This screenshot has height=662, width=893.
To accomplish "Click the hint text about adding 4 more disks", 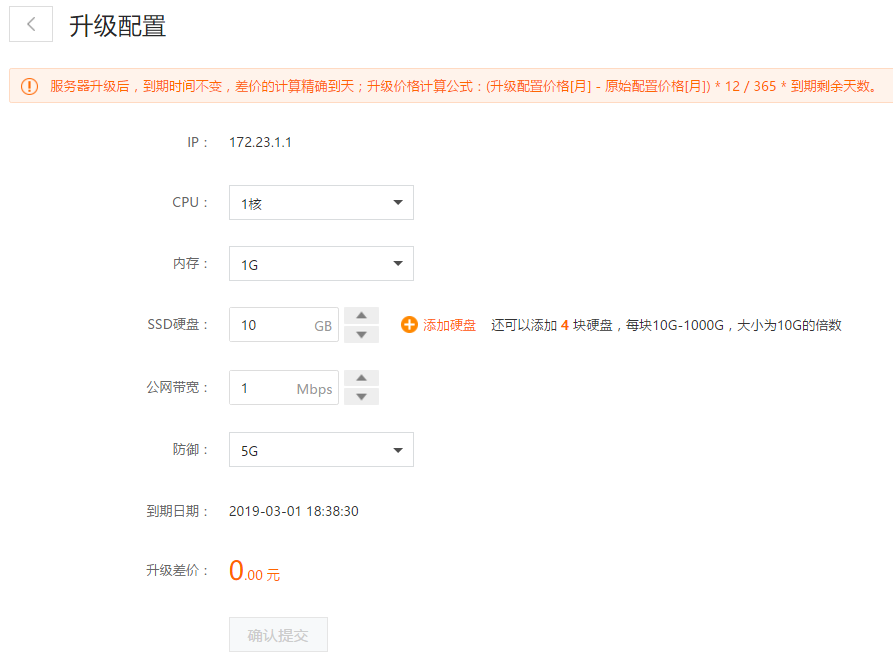I will coord(666,325).
